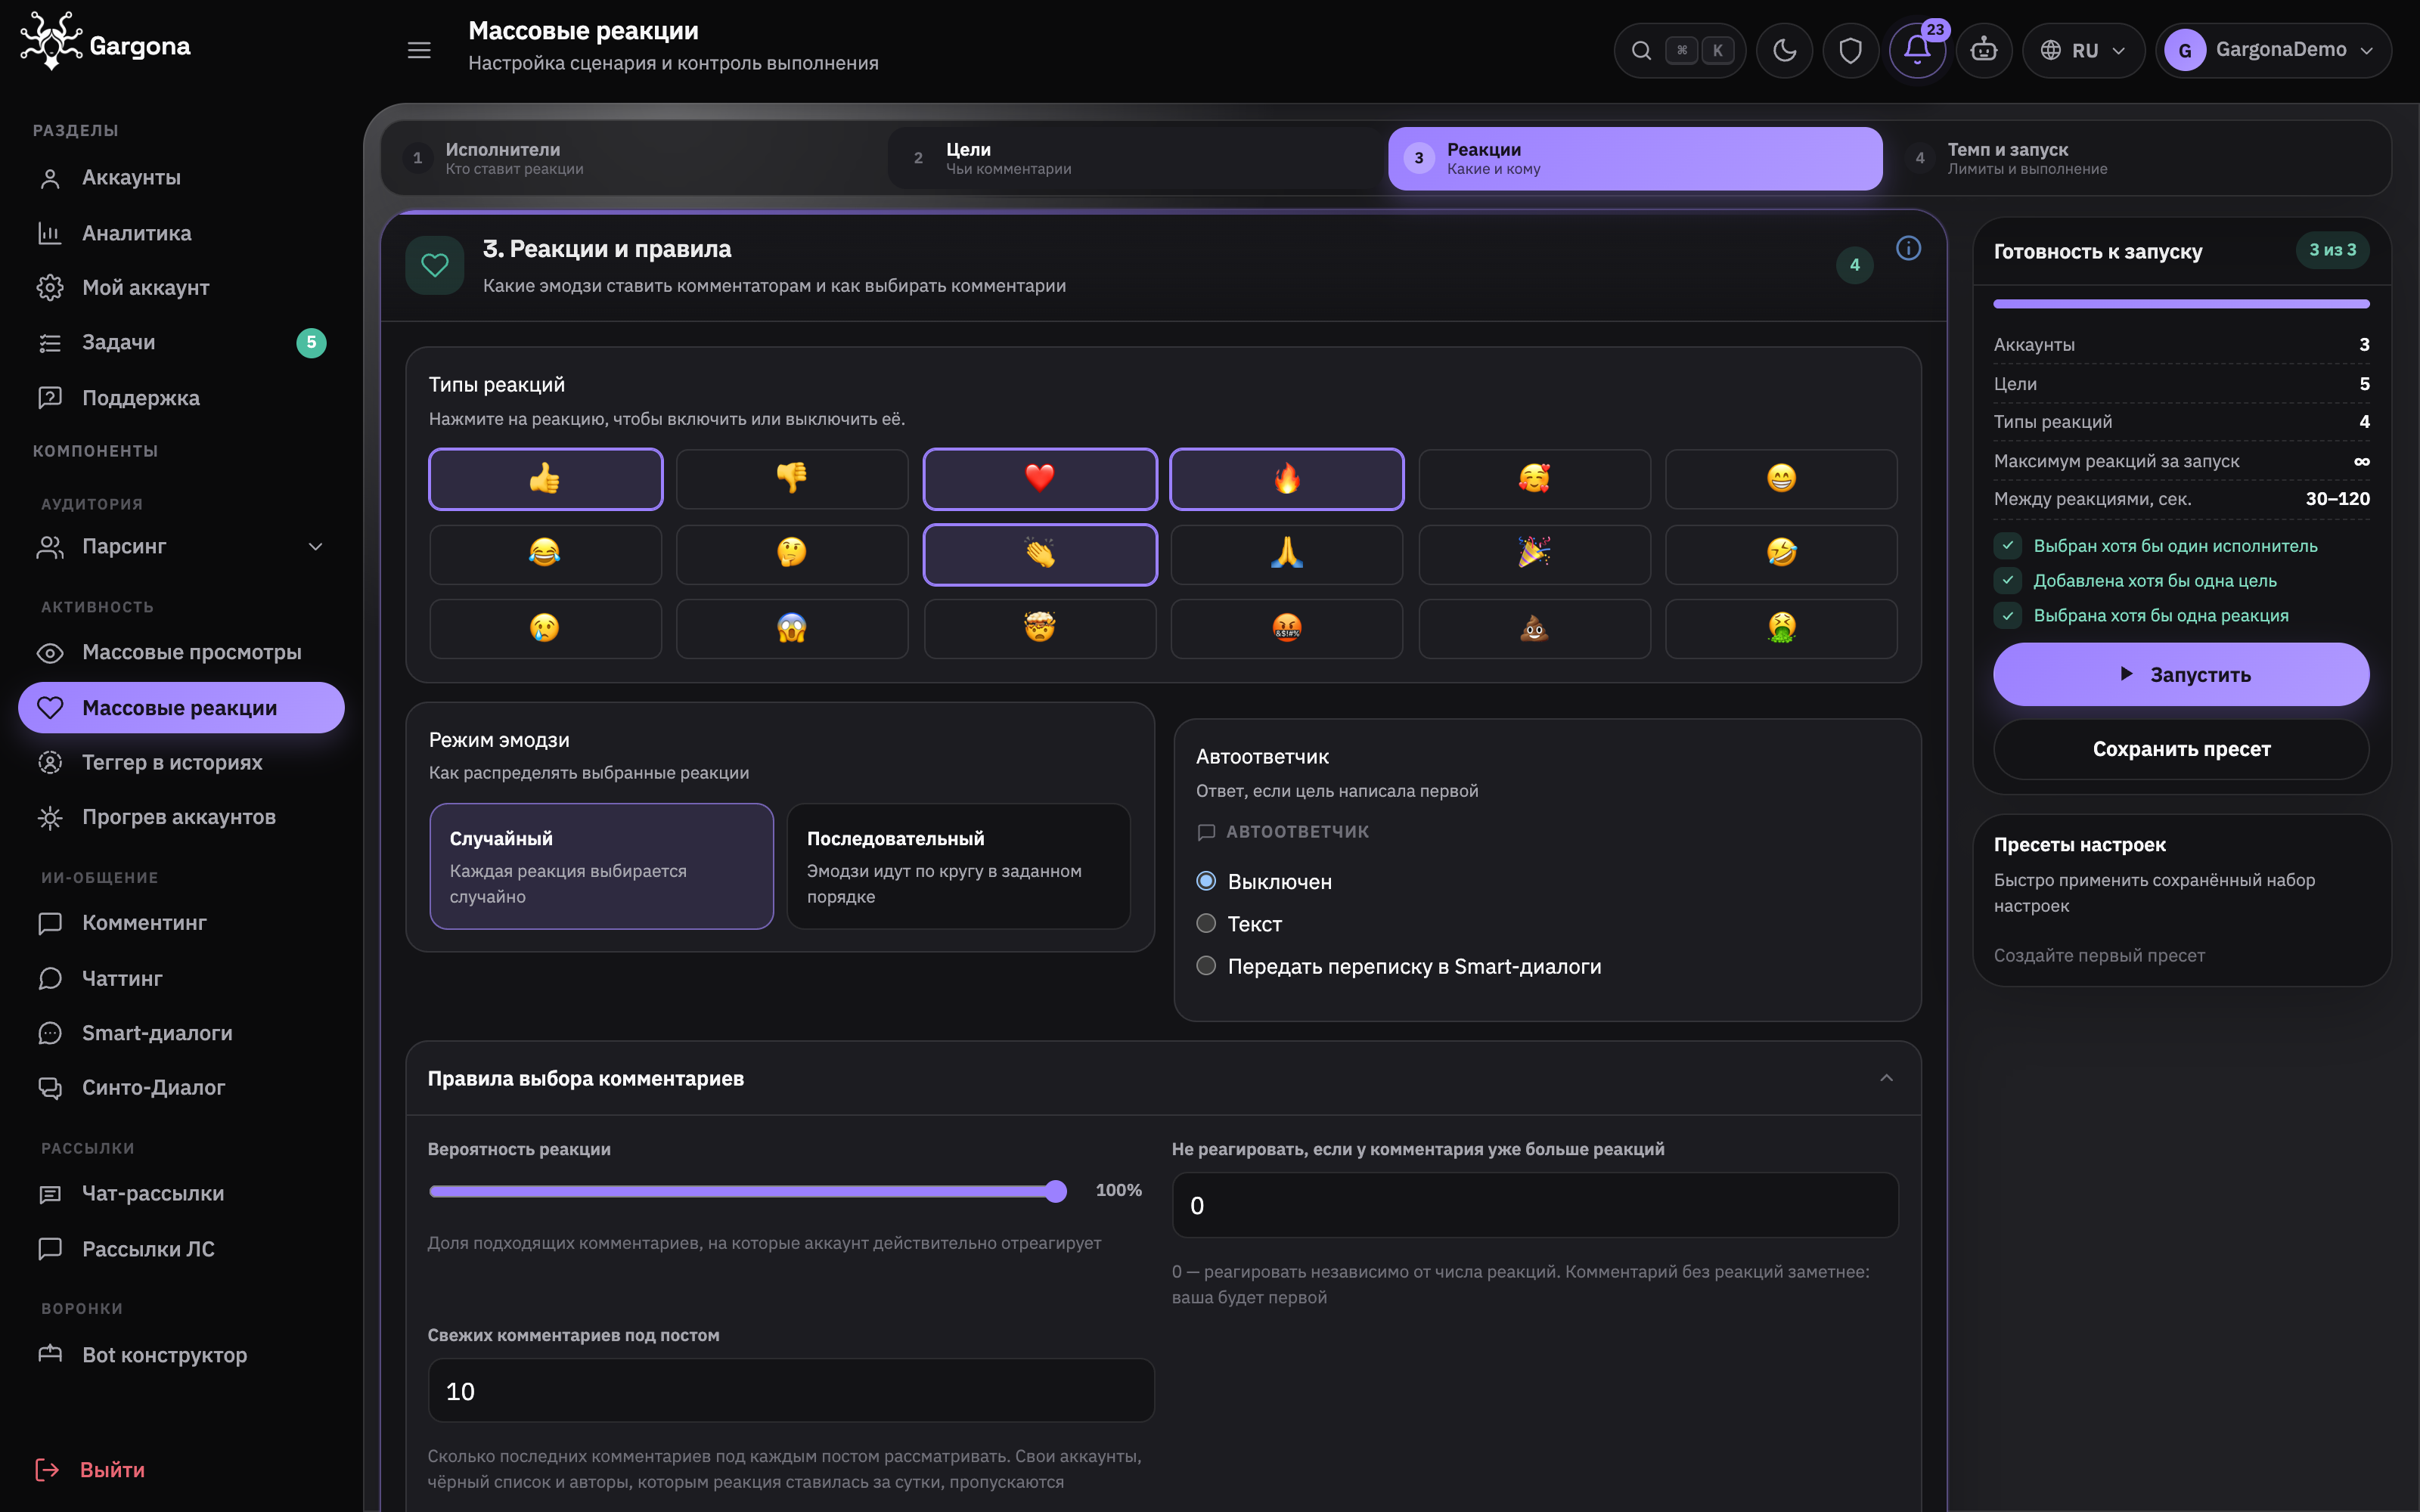Collapse the Правила выбора комментариев section

(1886, 1078)
